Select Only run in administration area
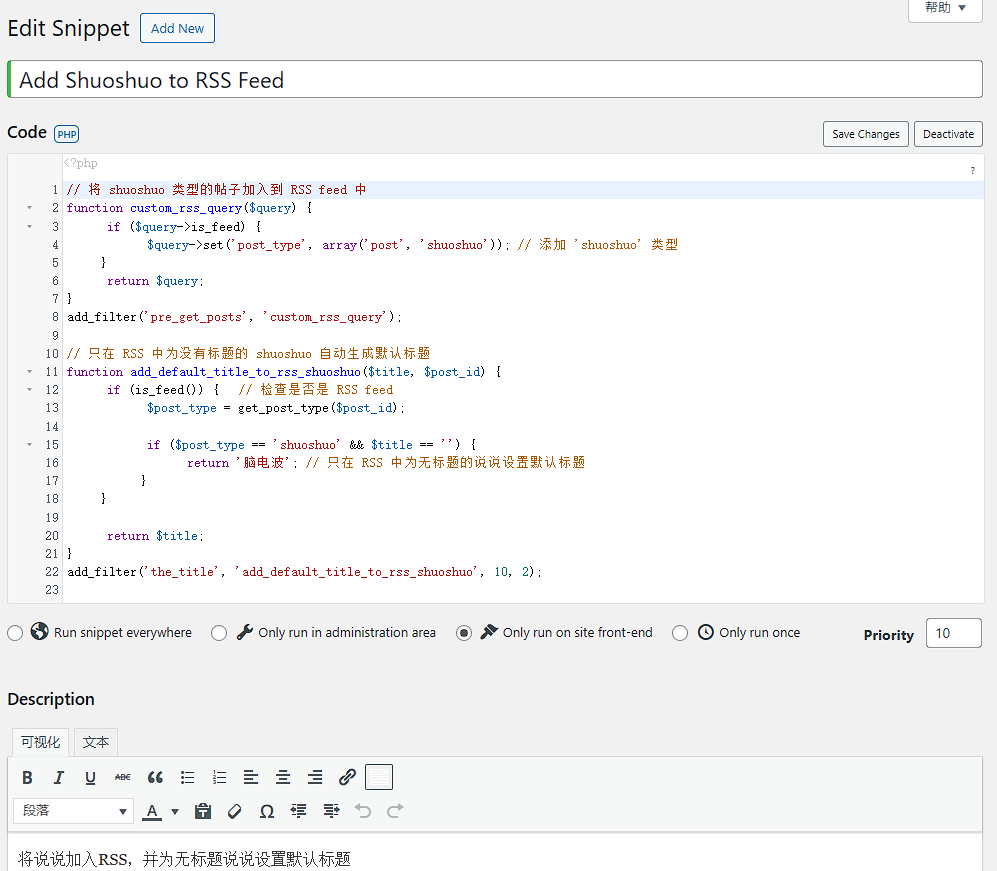 219,633
